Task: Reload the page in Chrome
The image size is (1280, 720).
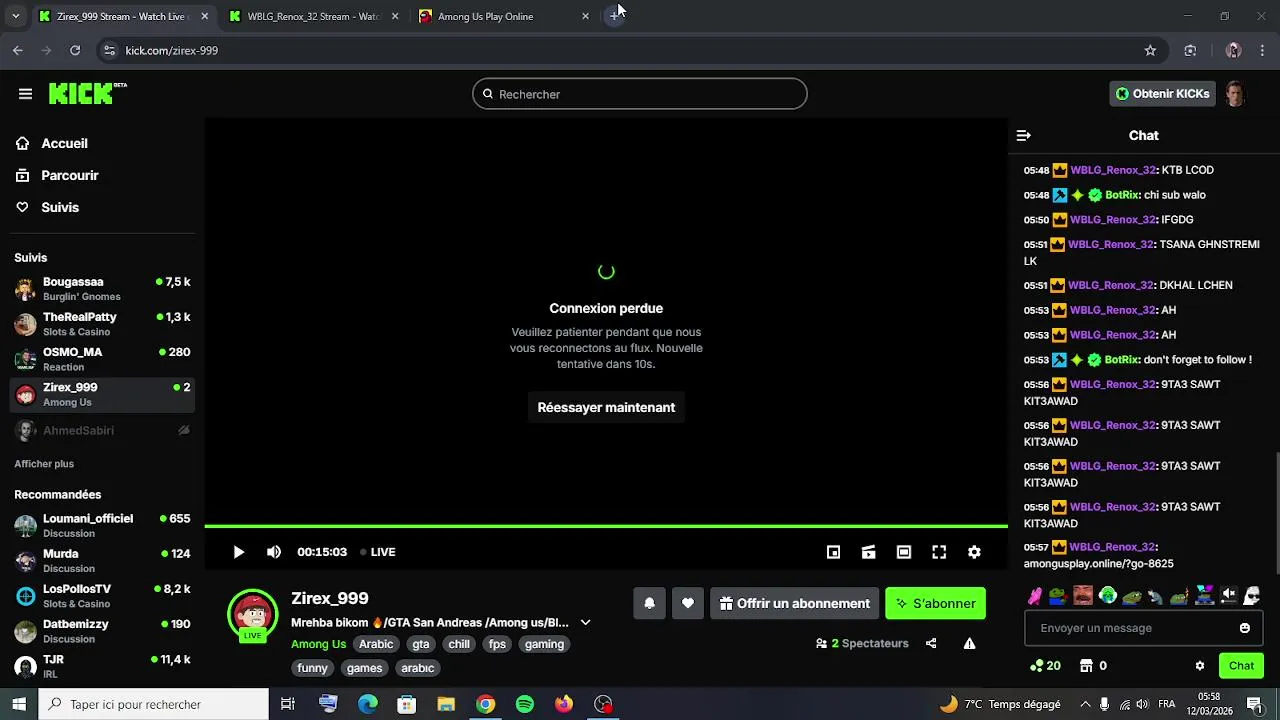Action: click(75, 50)
